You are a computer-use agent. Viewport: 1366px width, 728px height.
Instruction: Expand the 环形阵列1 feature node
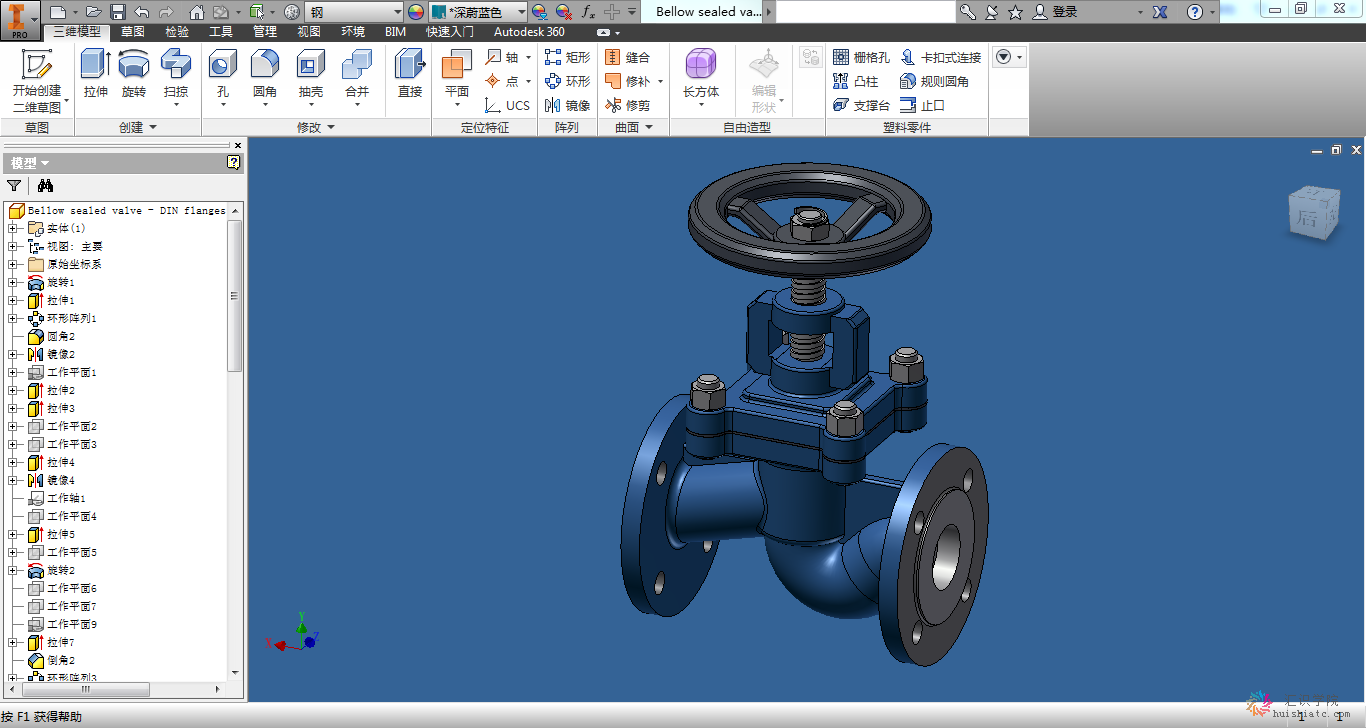tap(13, 318)
